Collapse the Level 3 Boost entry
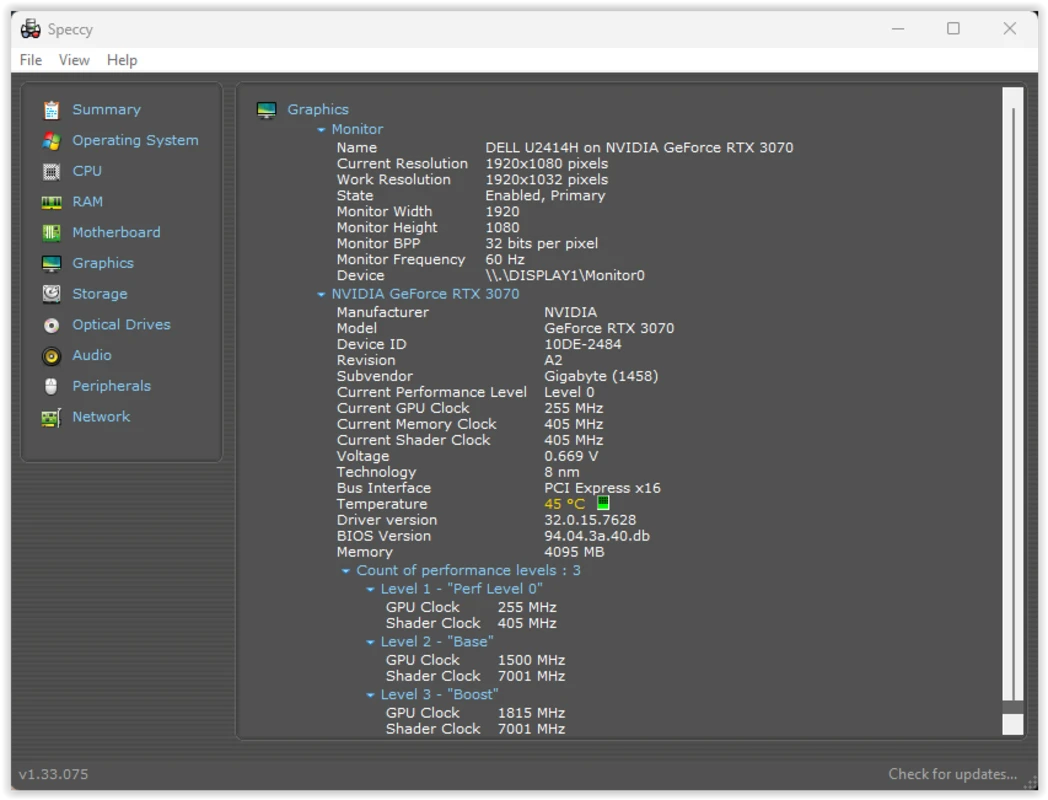Screen dimensions: 1048x800 (371, 693)
